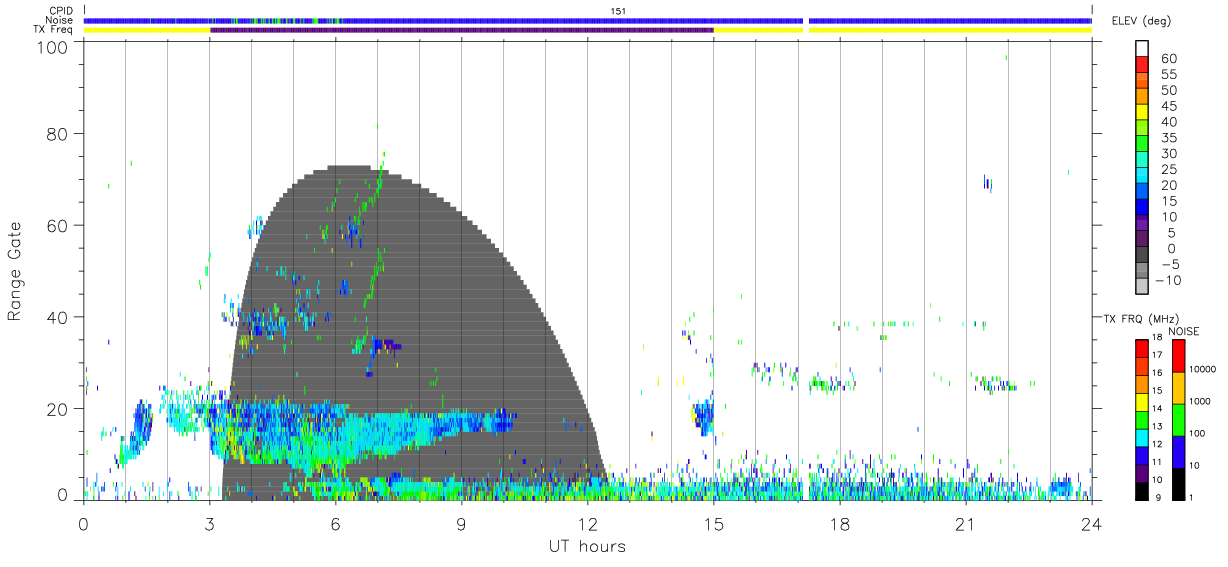Click the 1000 label on the NOISE scale
1228x567 pixels.
click(1200, 401)
